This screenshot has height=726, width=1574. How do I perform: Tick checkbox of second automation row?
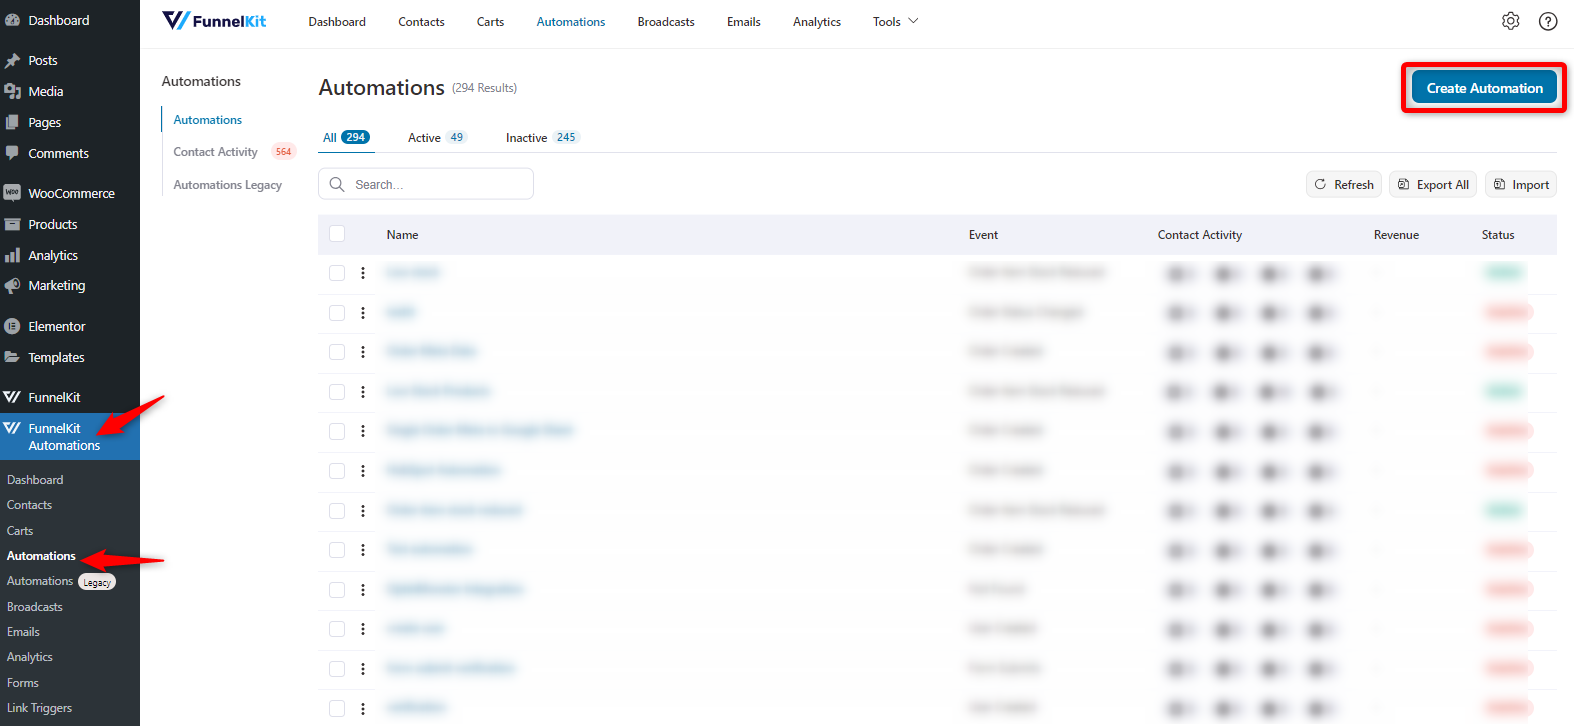337,313
